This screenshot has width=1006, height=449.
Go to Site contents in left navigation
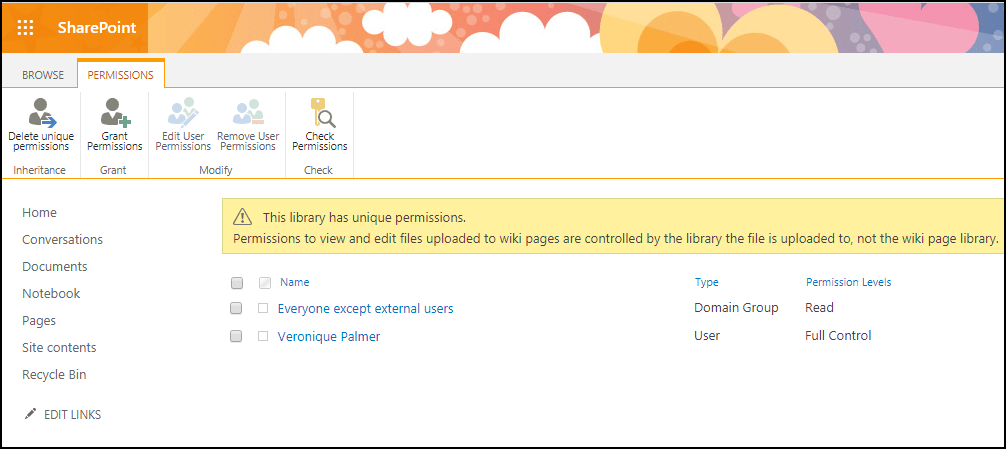pos(59,347)
